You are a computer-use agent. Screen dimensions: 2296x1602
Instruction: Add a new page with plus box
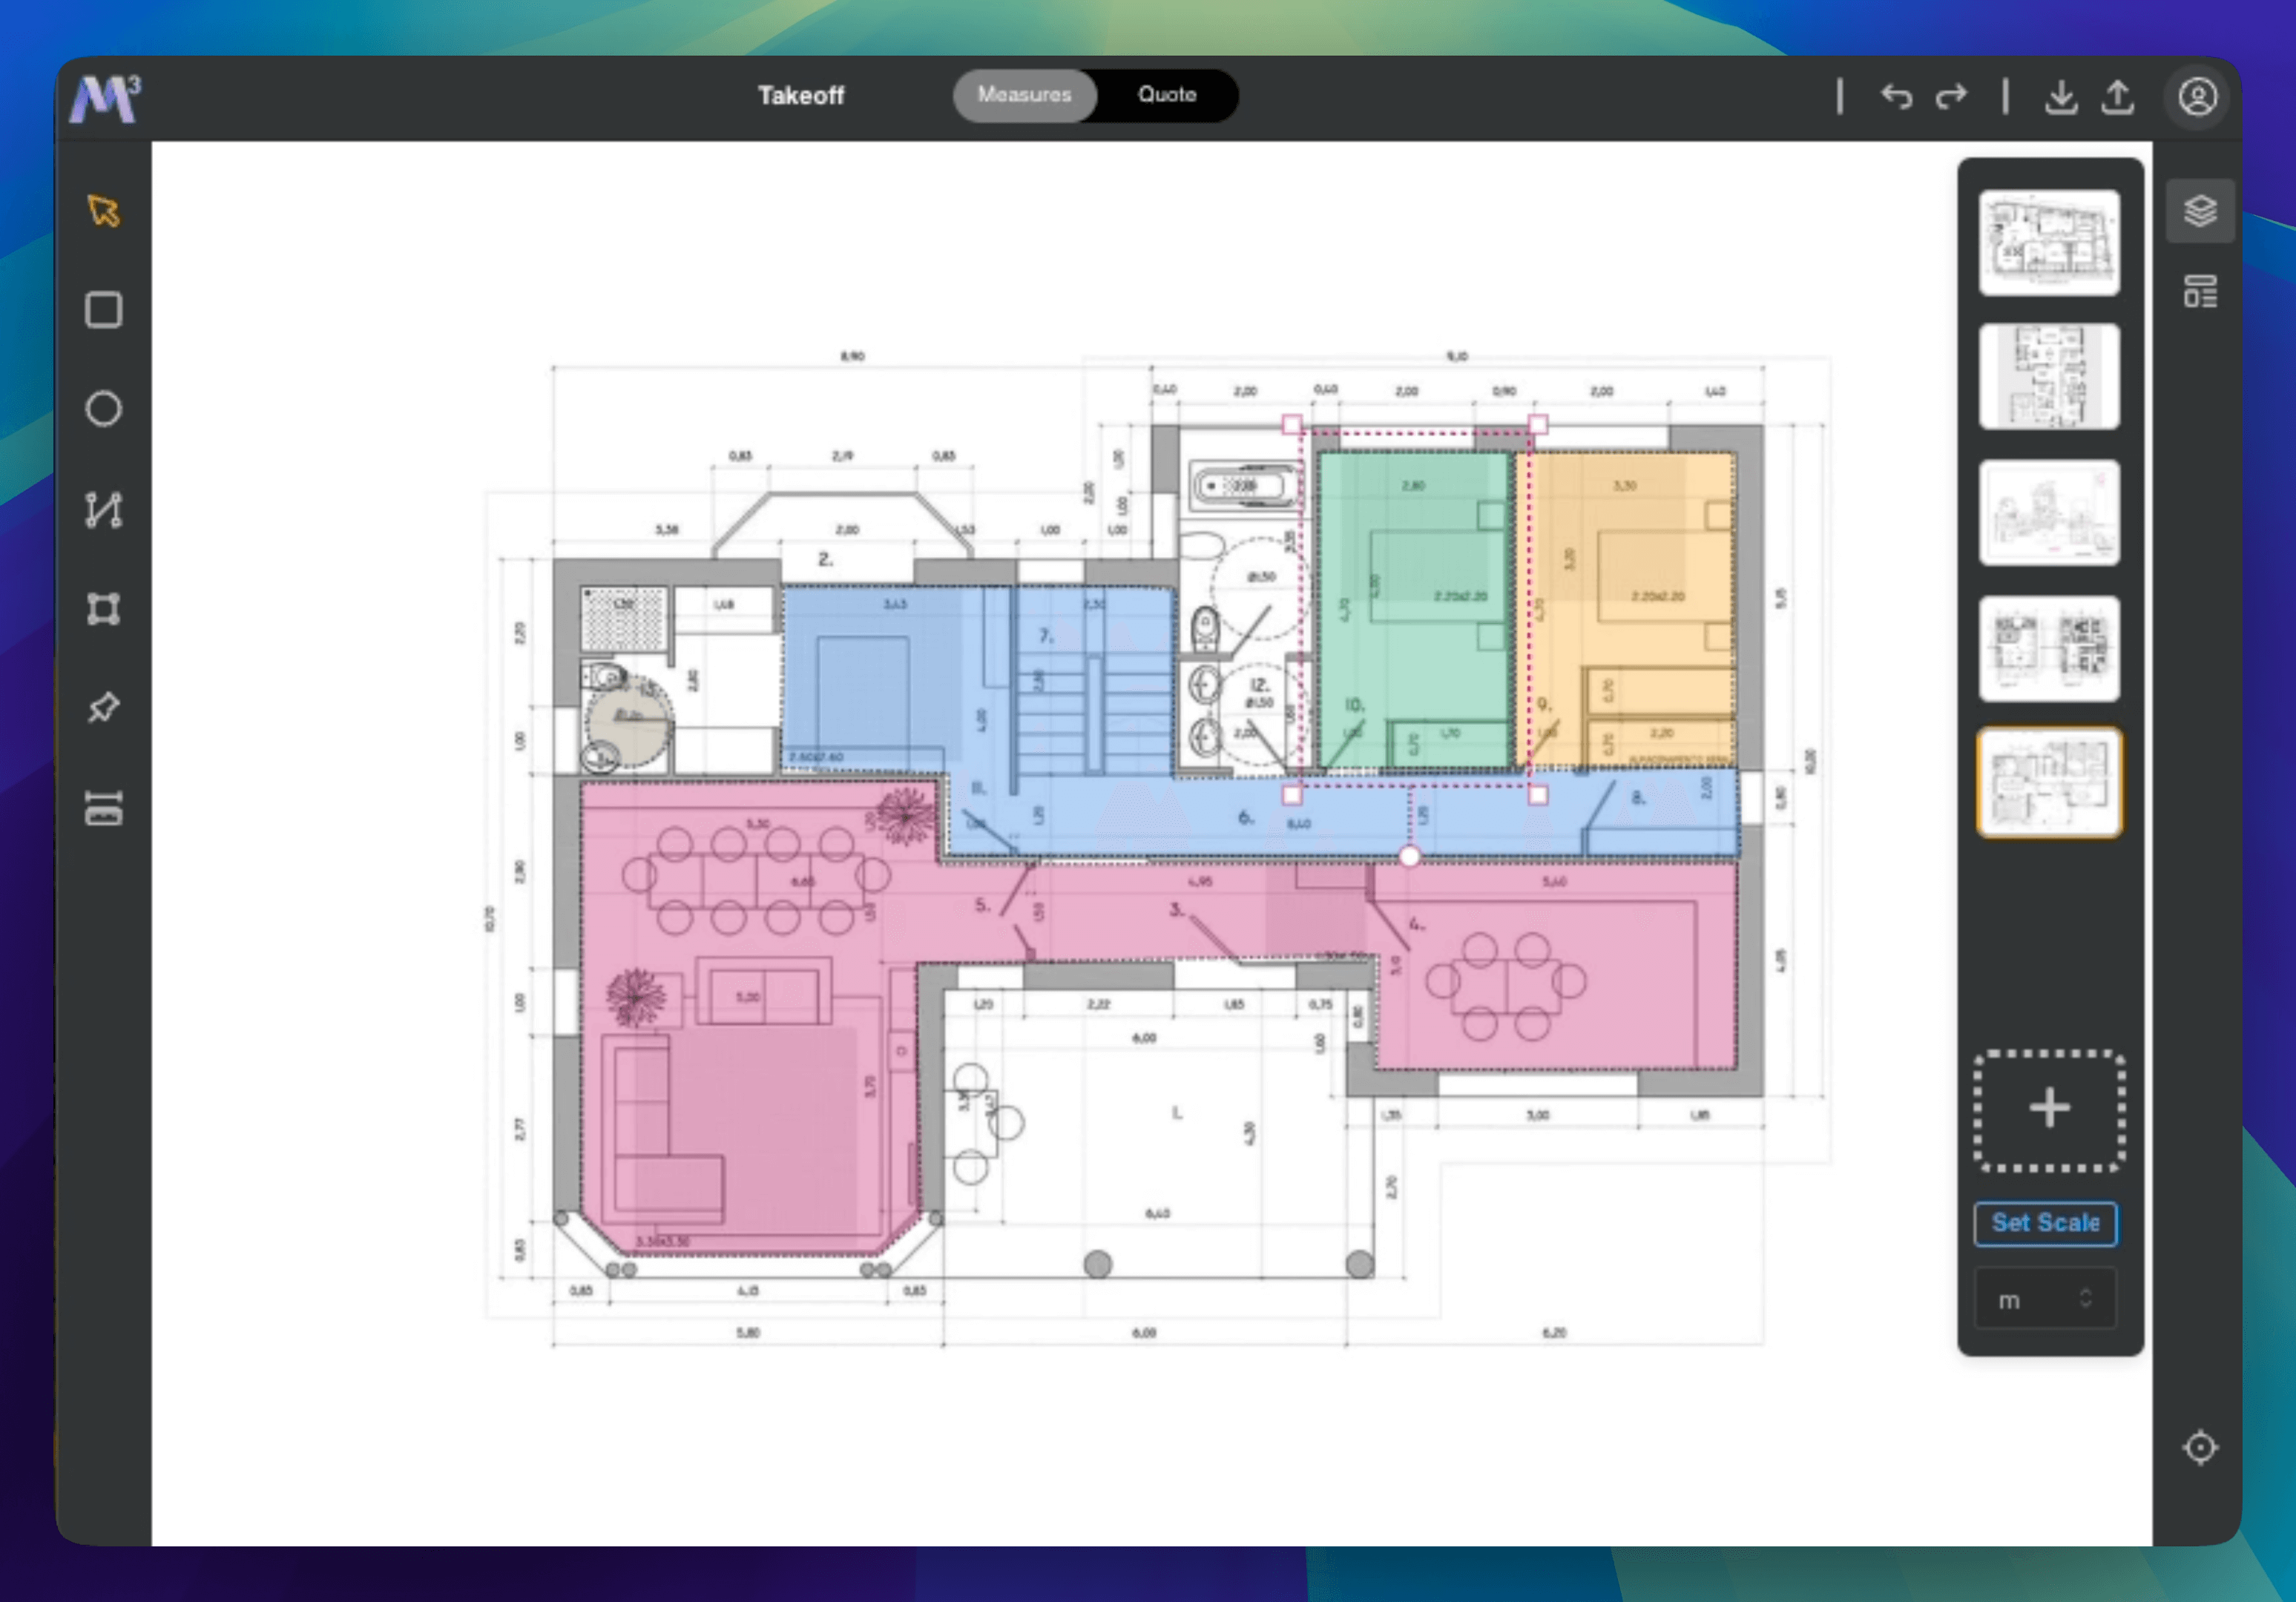click(2048, 1109)
